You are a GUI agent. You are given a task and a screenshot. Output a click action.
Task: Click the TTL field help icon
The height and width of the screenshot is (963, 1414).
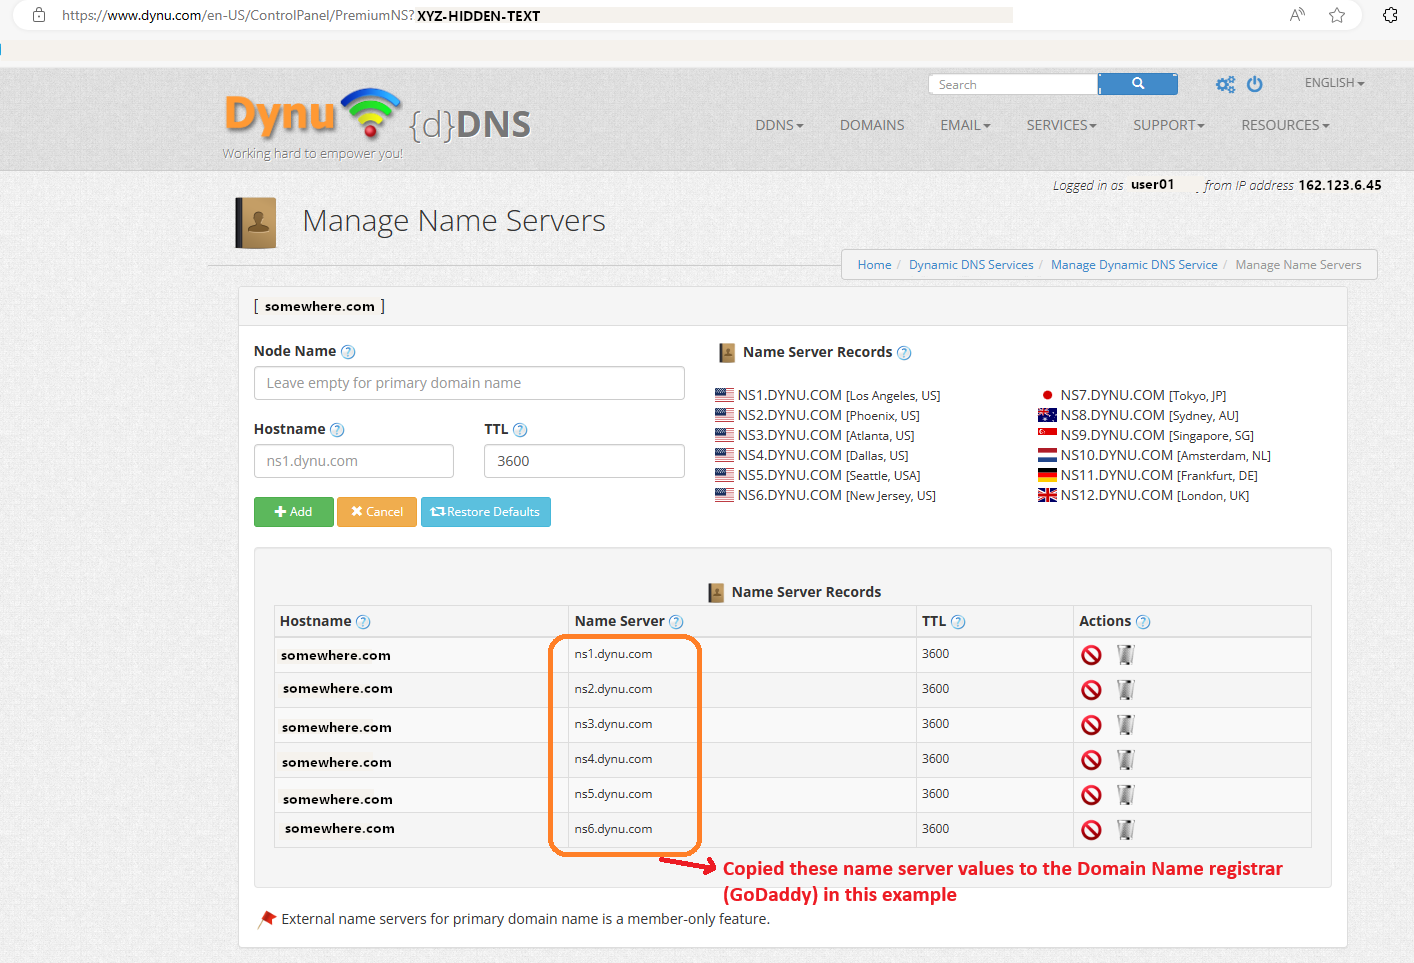[x=520, y=430]
